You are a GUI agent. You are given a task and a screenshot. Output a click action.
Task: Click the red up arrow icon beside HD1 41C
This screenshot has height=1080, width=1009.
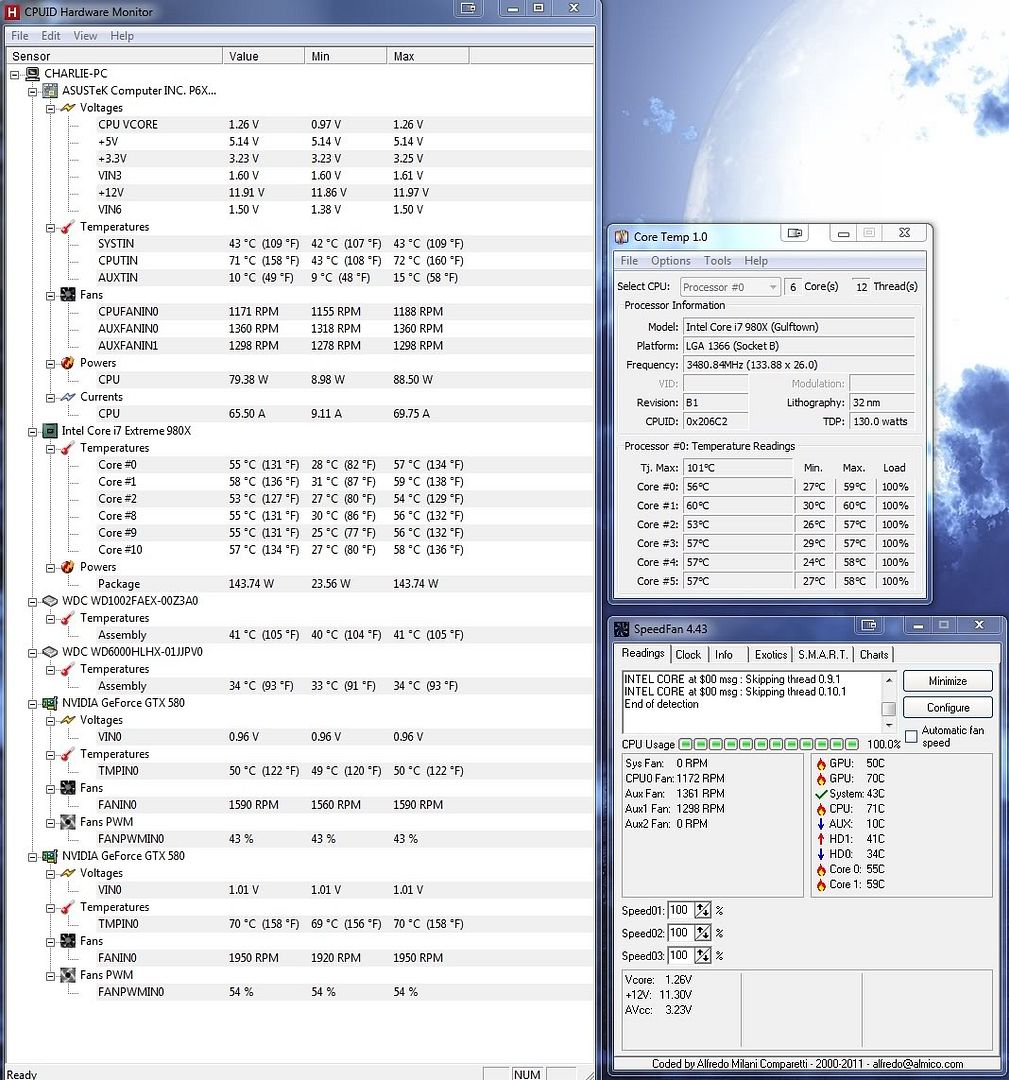pyautogui.click(x=821, y=840)
